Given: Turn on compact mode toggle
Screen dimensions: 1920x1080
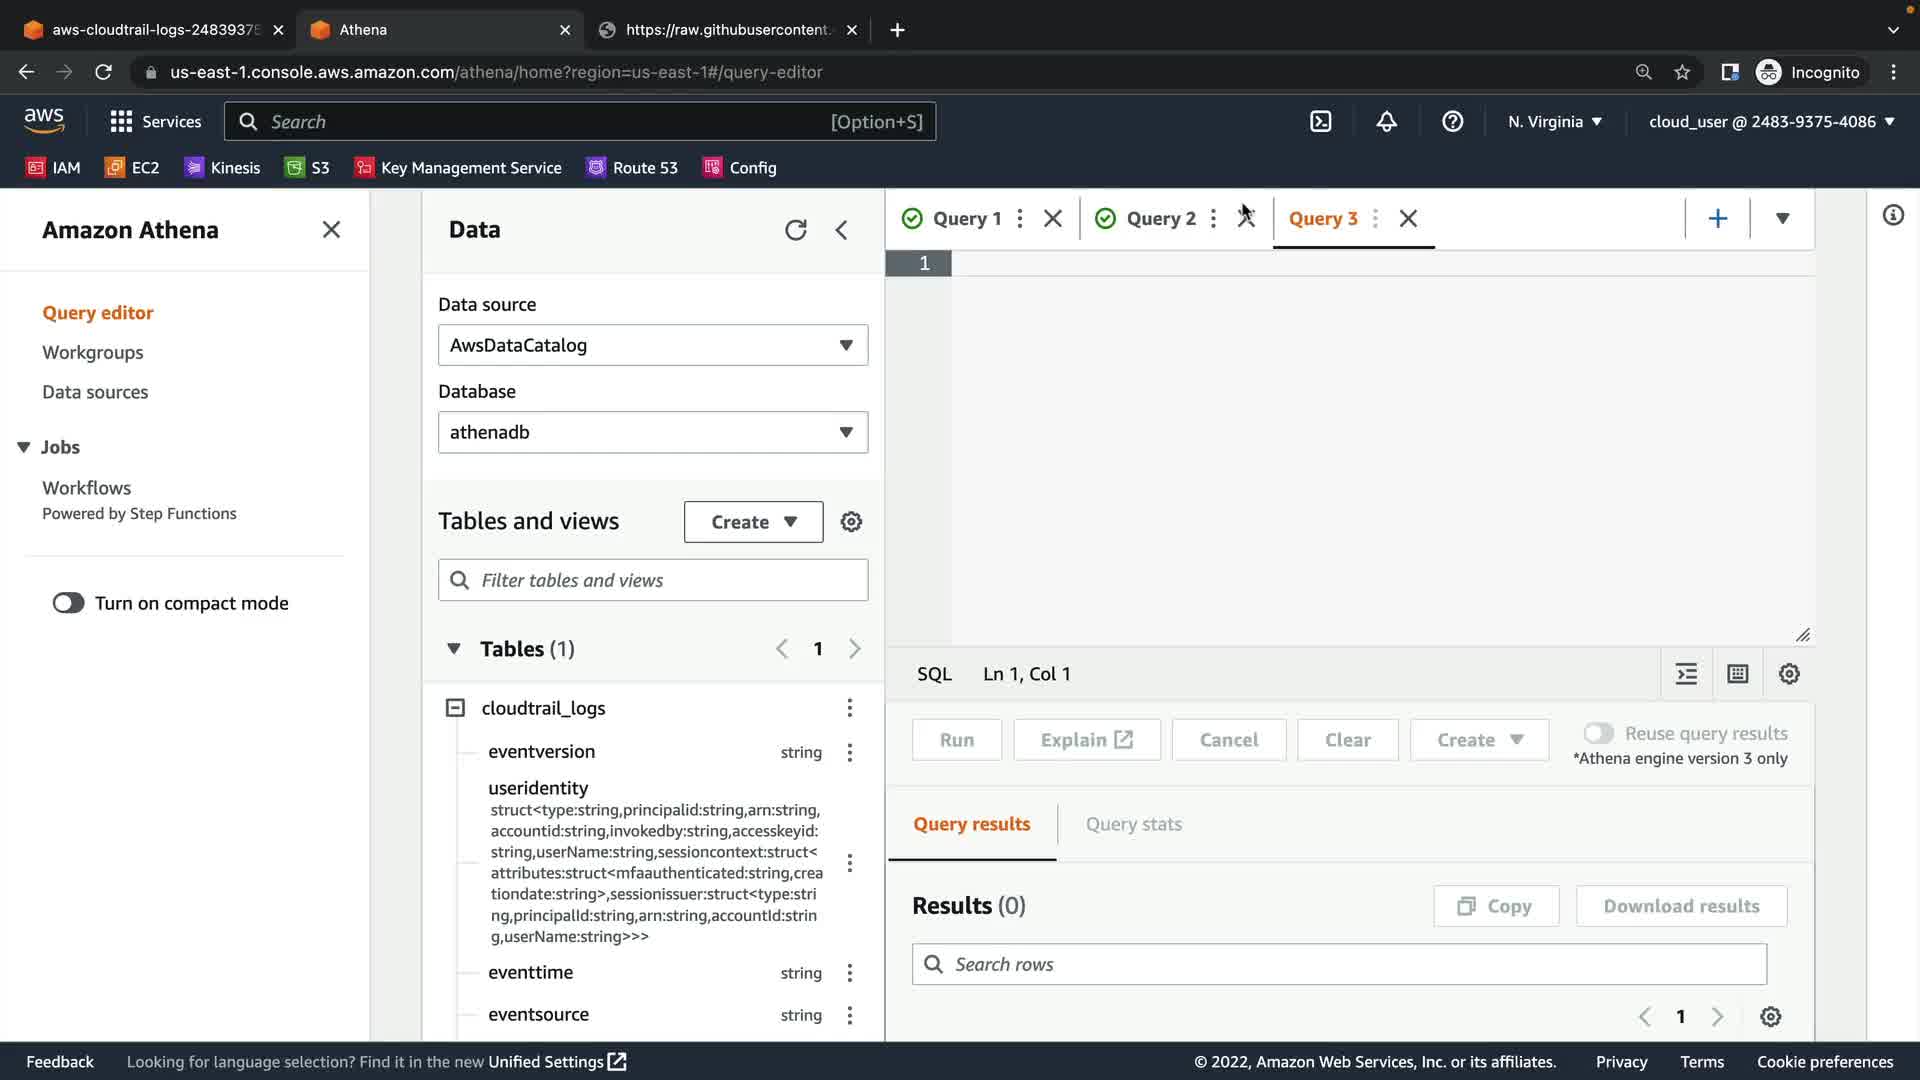Looking at the screenshot, I should (x=69, y=603).
